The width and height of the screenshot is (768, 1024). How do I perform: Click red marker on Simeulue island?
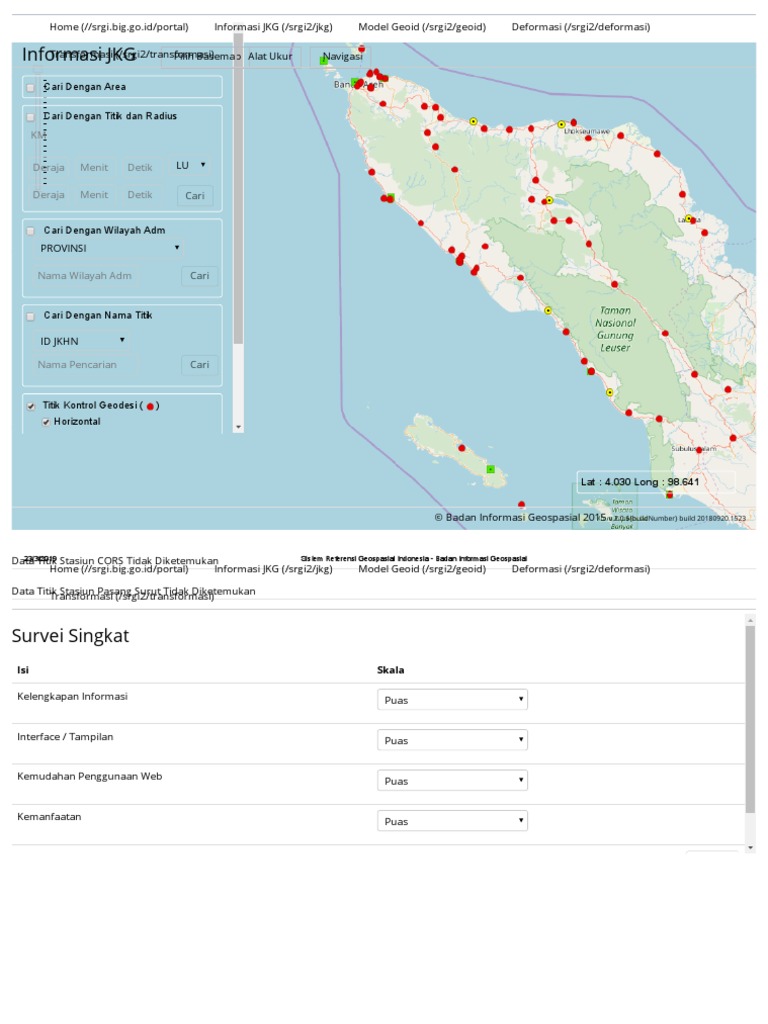tap(462, 448)
